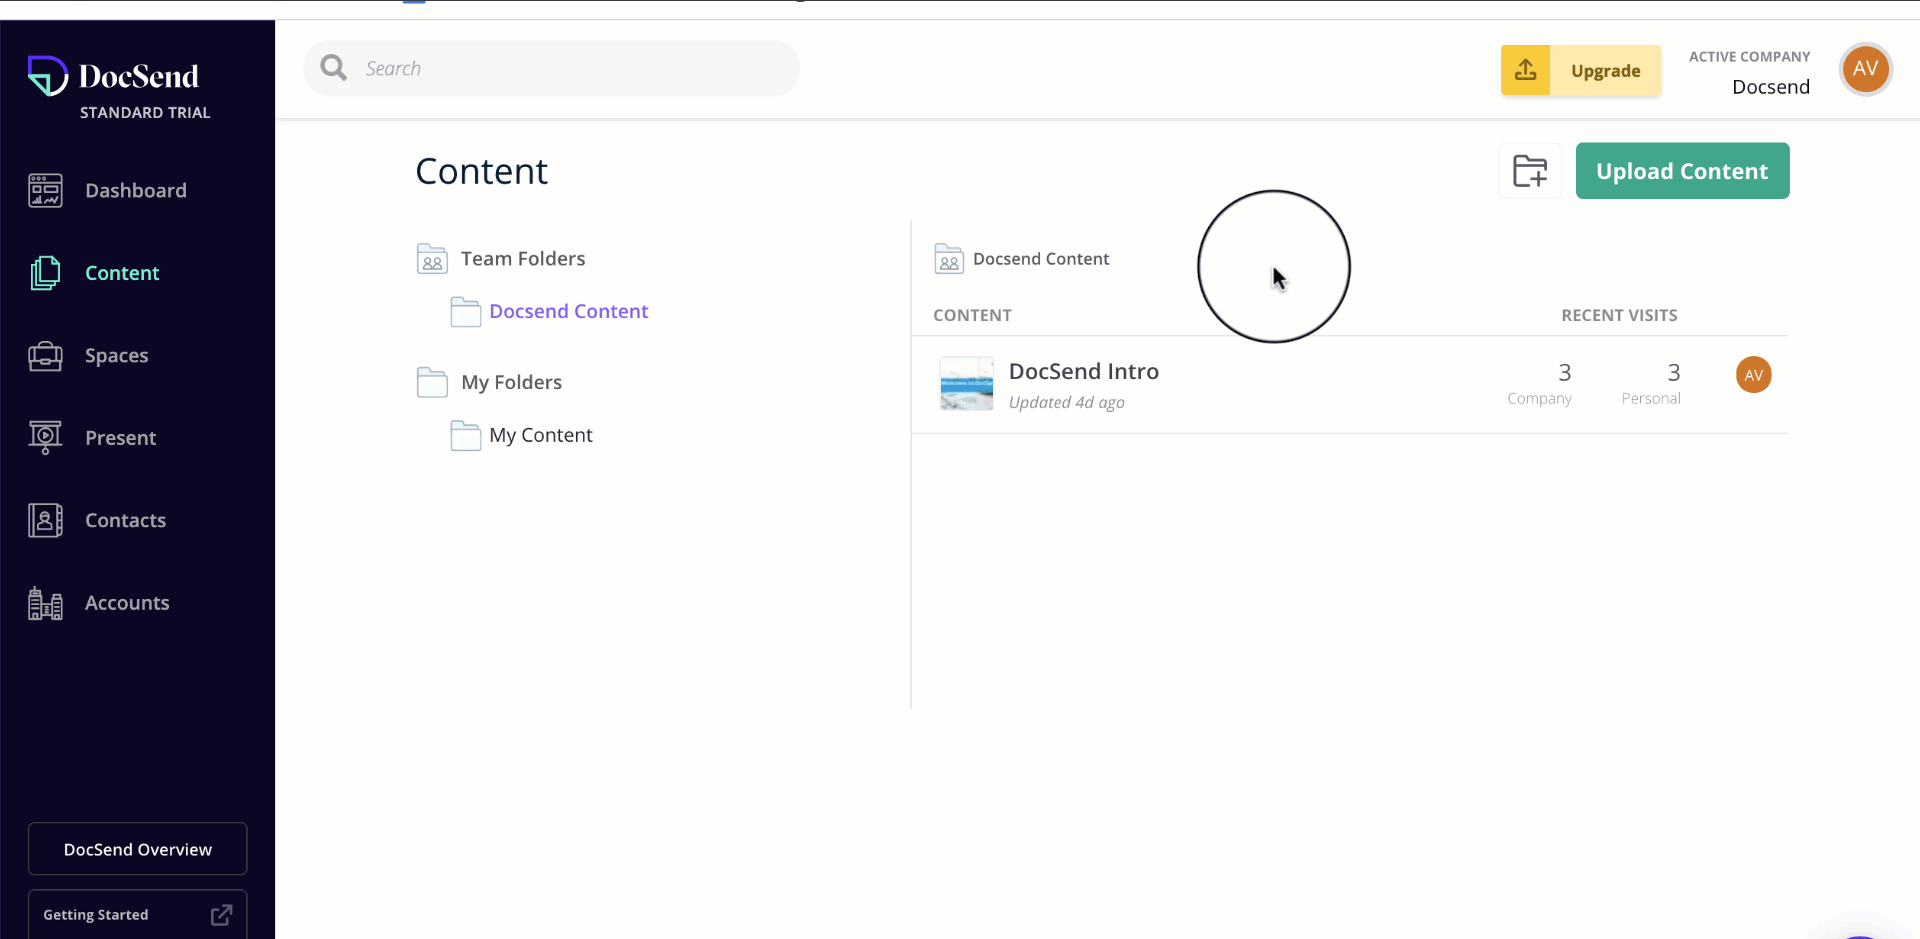This screenshot has width=1920, height=939.
Task: Open Spaces from the sidebar
Action: coord(116,356)
